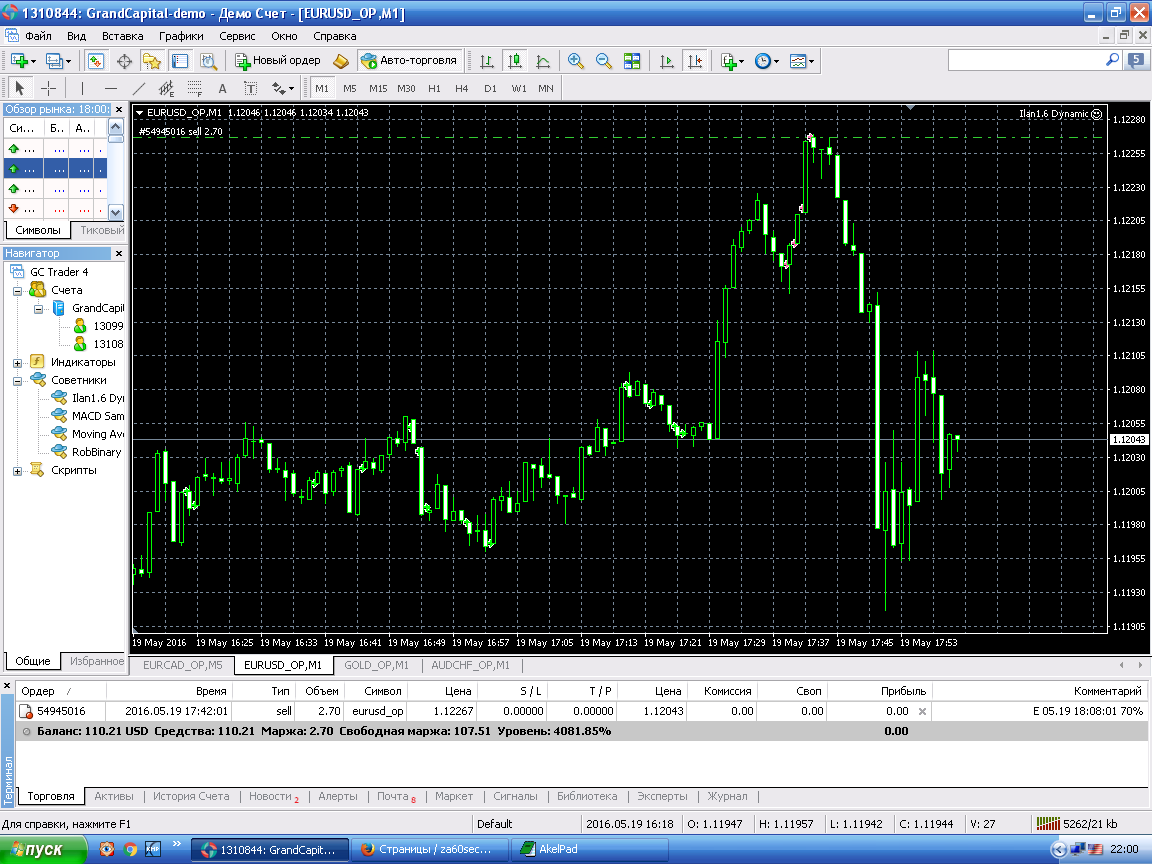Select the crosshair tool

coord(48,88)
